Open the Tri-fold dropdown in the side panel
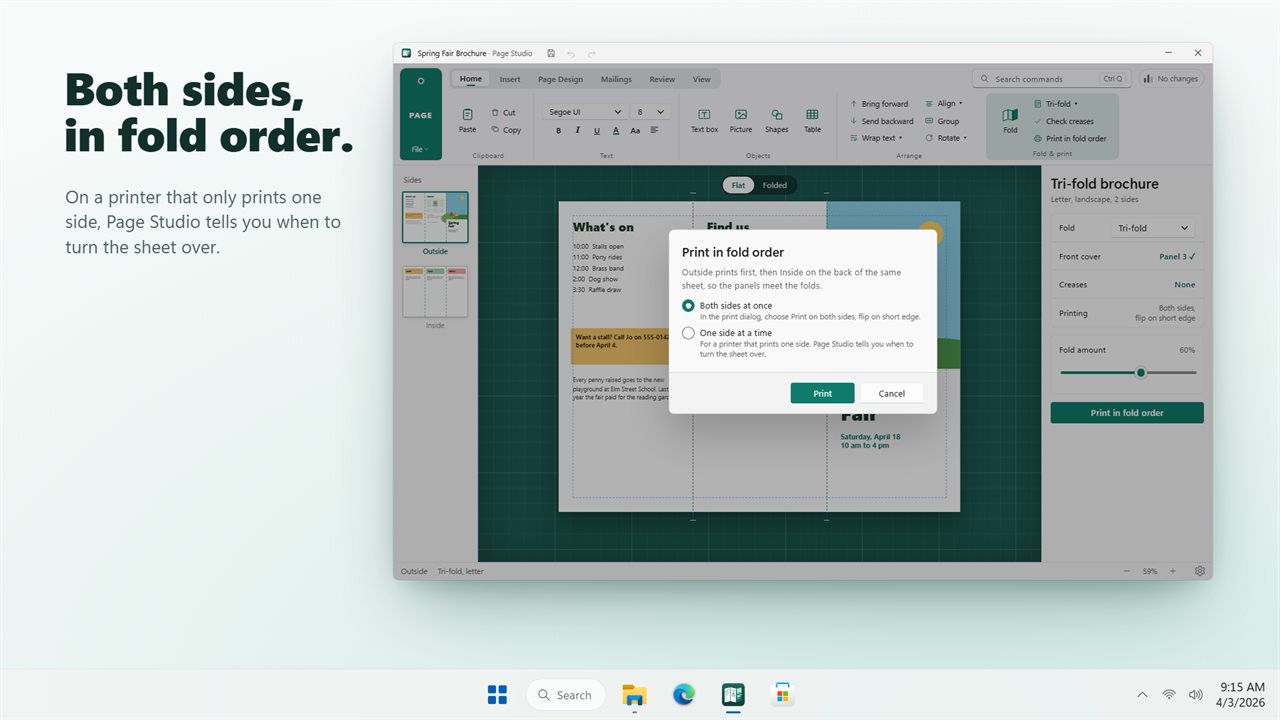Screen dimensions: 1280x720 tap(1154, 228)
